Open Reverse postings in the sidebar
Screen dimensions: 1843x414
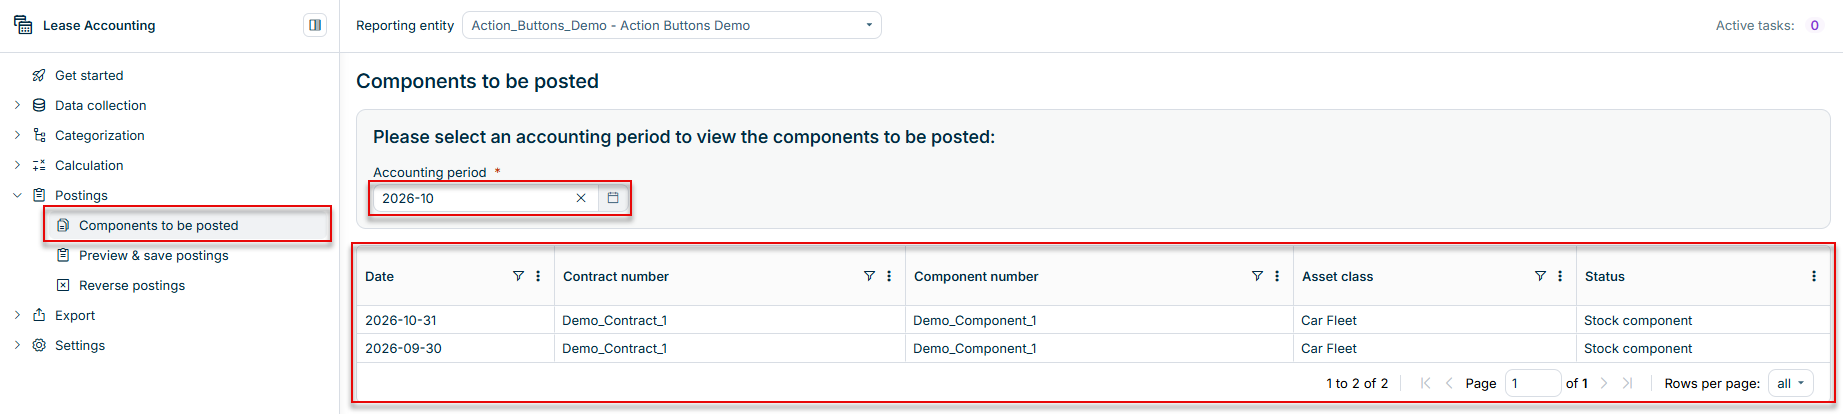click(132, 285)
